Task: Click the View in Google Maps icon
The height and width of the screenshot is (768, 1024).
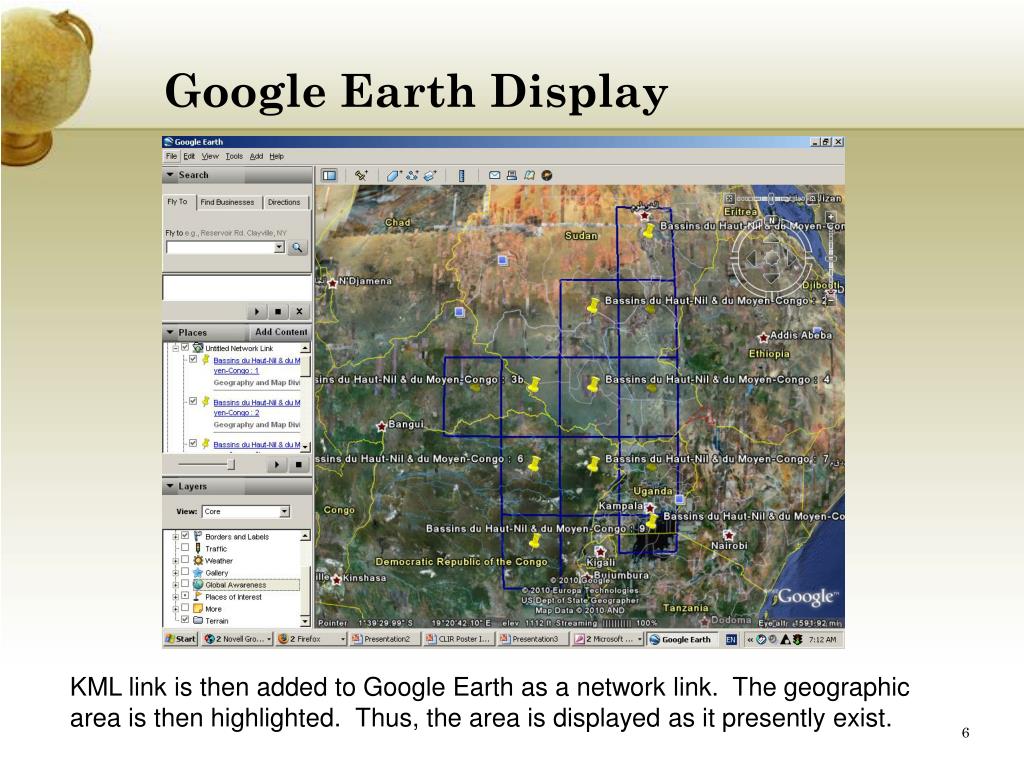Action: coord(530,175)
